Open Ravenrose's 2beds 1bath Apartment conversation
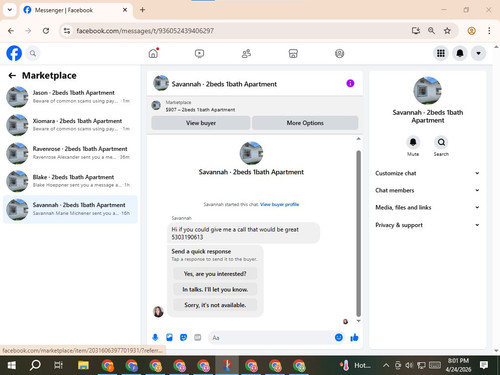The height and width of the screenshot is (375, 500). [70, 153]
